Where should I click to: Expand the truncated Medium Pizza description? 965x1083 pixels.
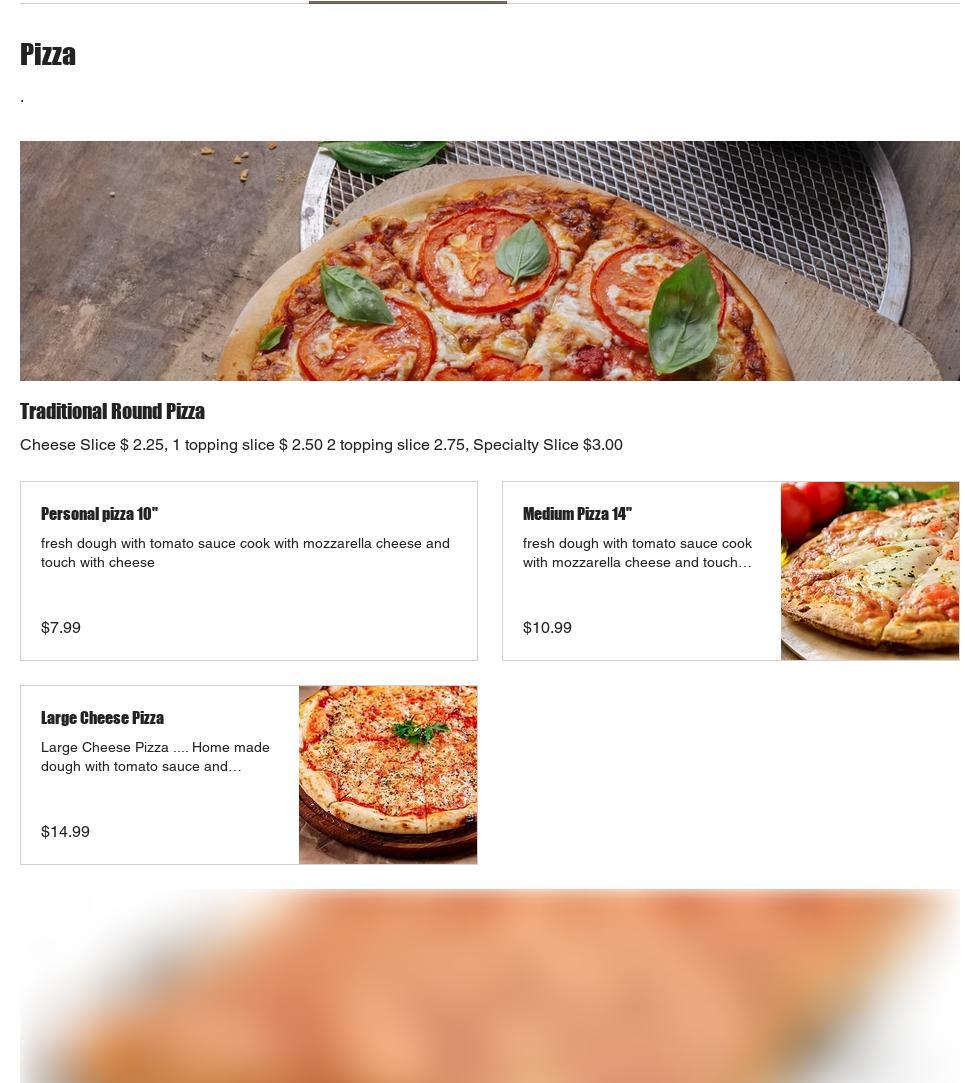point(637,553)
